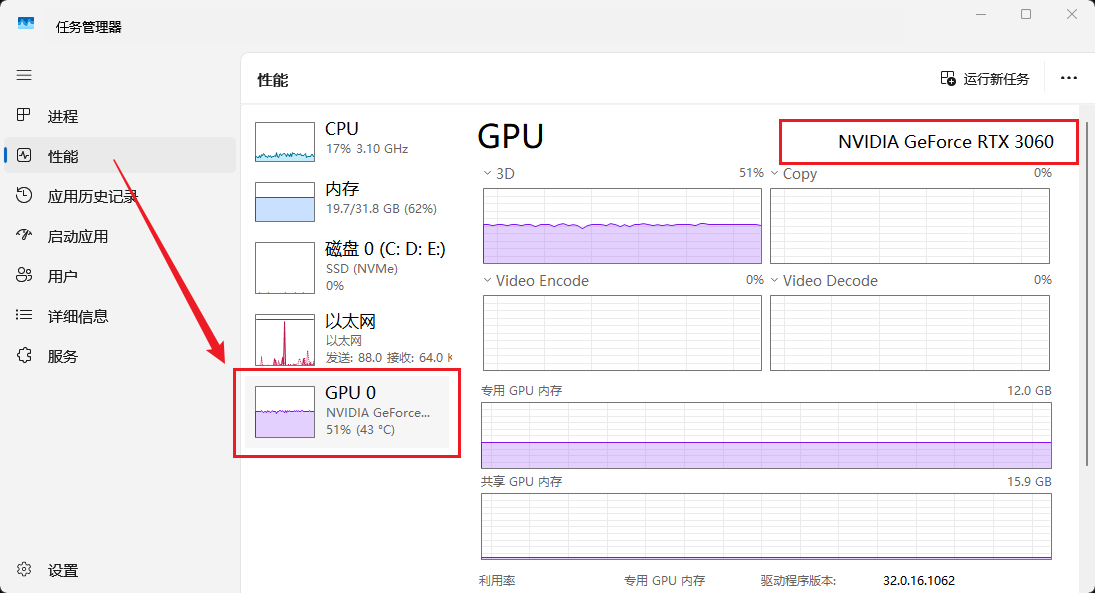Click the '51% (43 °C)' GPU text
Viewport: 1095px width, 593px height.
point(360,430)
